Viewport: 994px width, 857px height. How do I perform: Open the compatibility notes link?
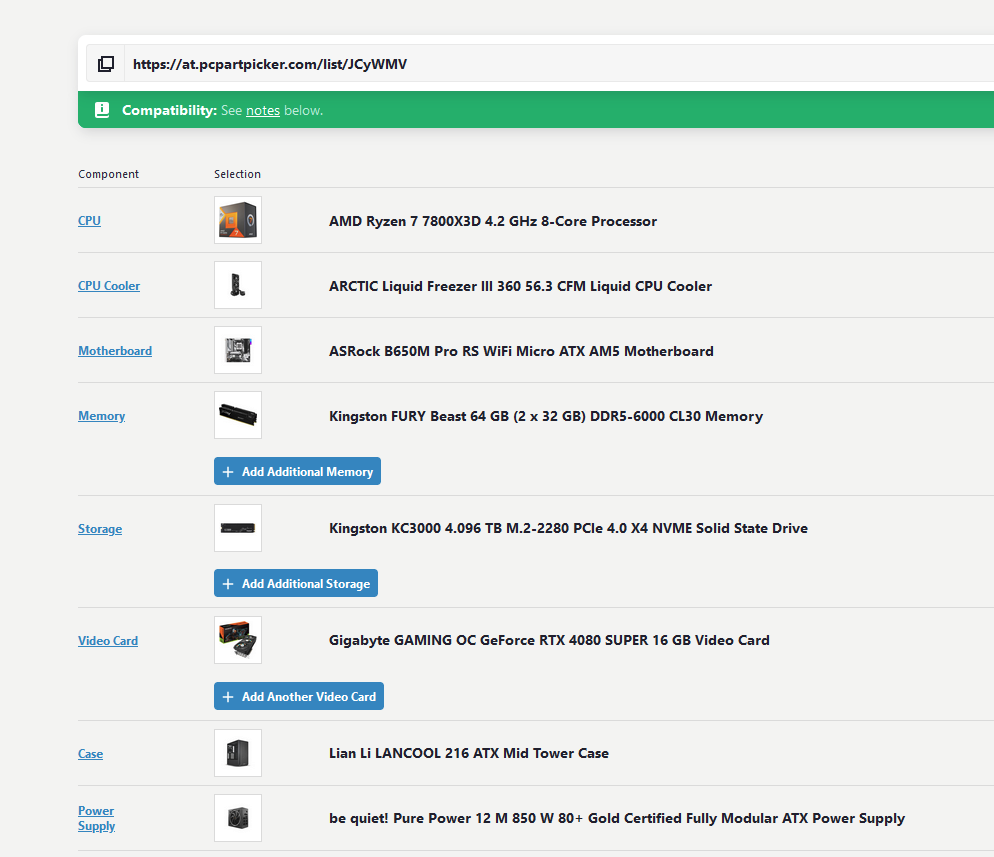(x=262, y=110)
